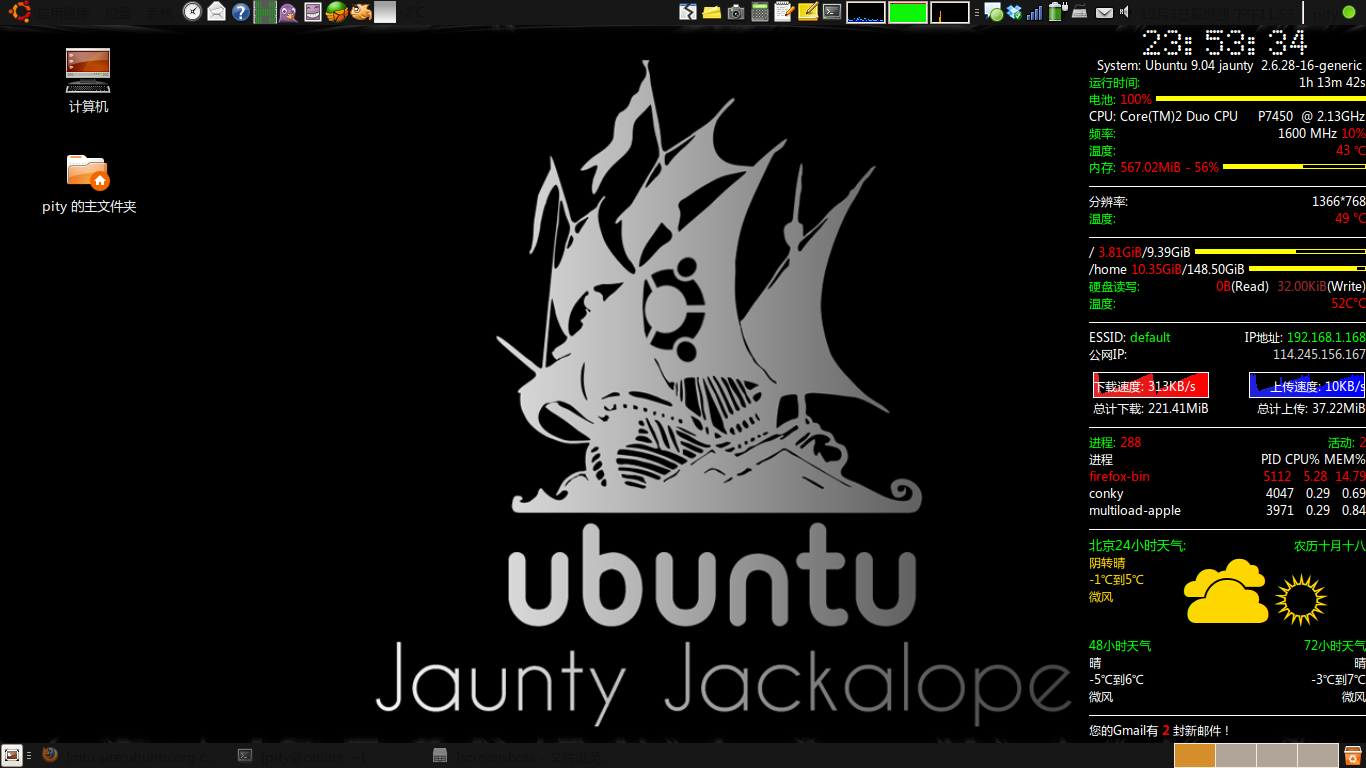Switch to the file browser window in taskbar
The height and width of the screenshot is (768, 1366).
[x=518, y=756]
